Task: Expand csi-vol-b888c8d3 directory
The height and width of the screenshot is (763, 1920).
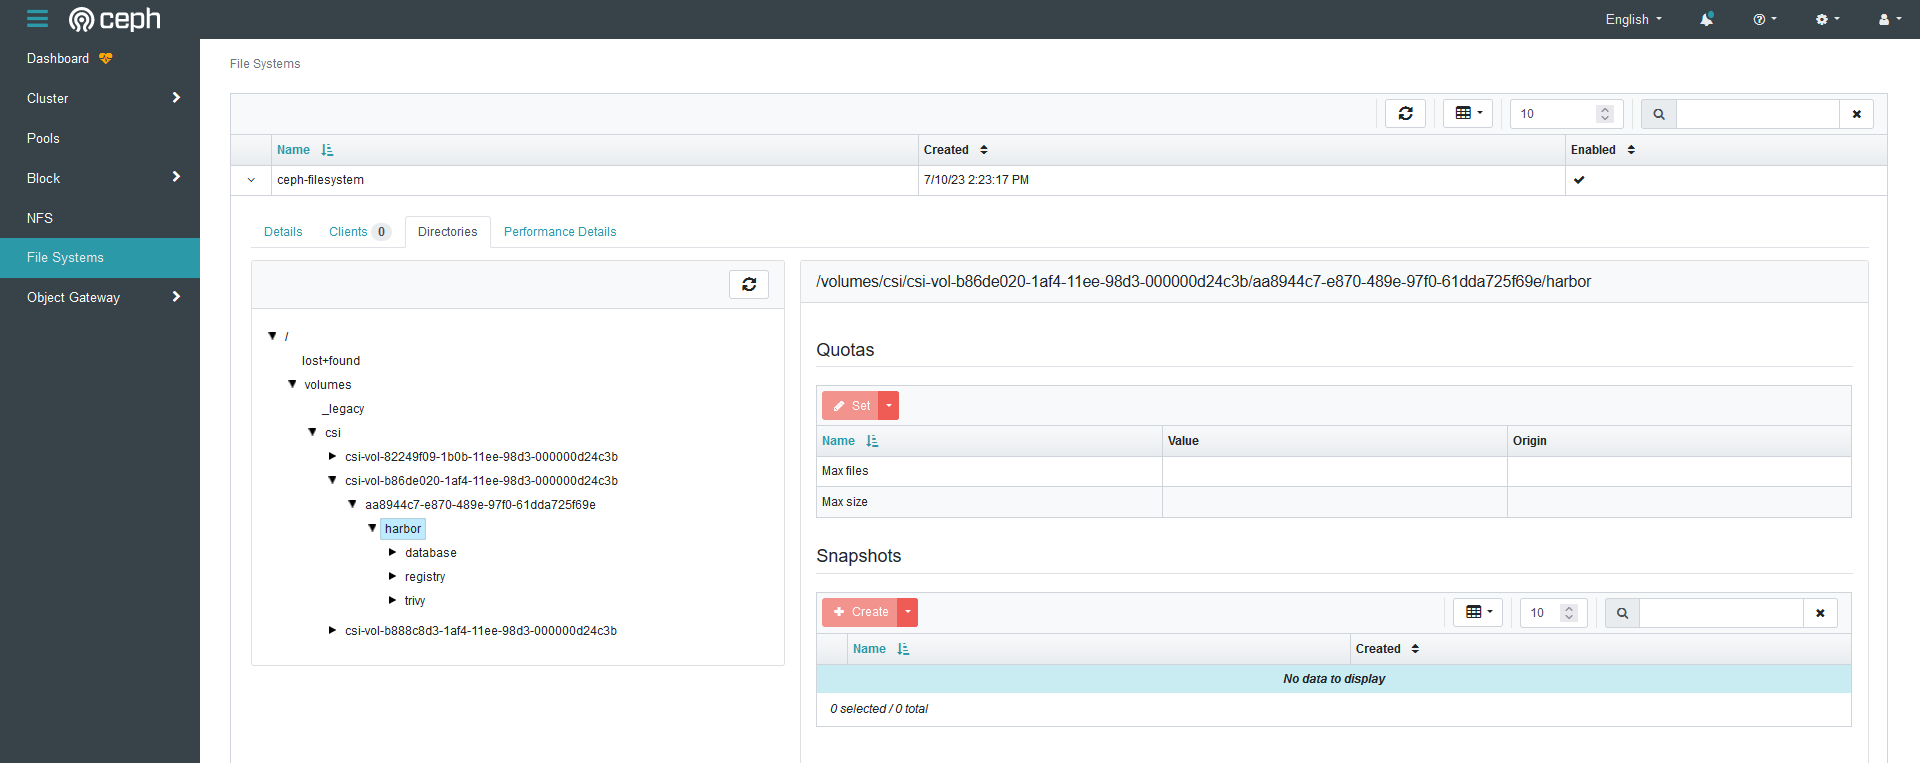Action: pyautogui.click(x=332, y=630)
